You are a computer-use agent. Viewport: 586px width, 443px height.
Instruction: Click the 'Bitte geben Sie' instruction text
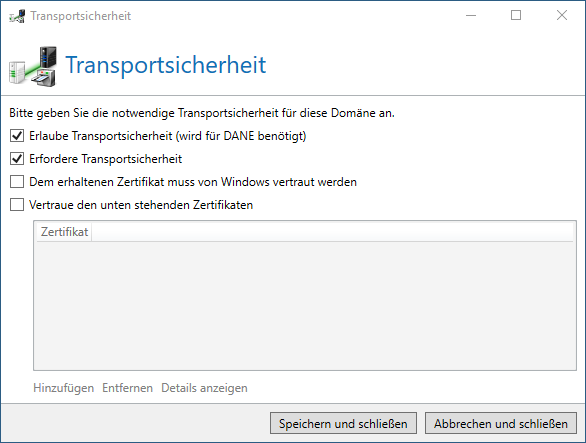[202, 113]
